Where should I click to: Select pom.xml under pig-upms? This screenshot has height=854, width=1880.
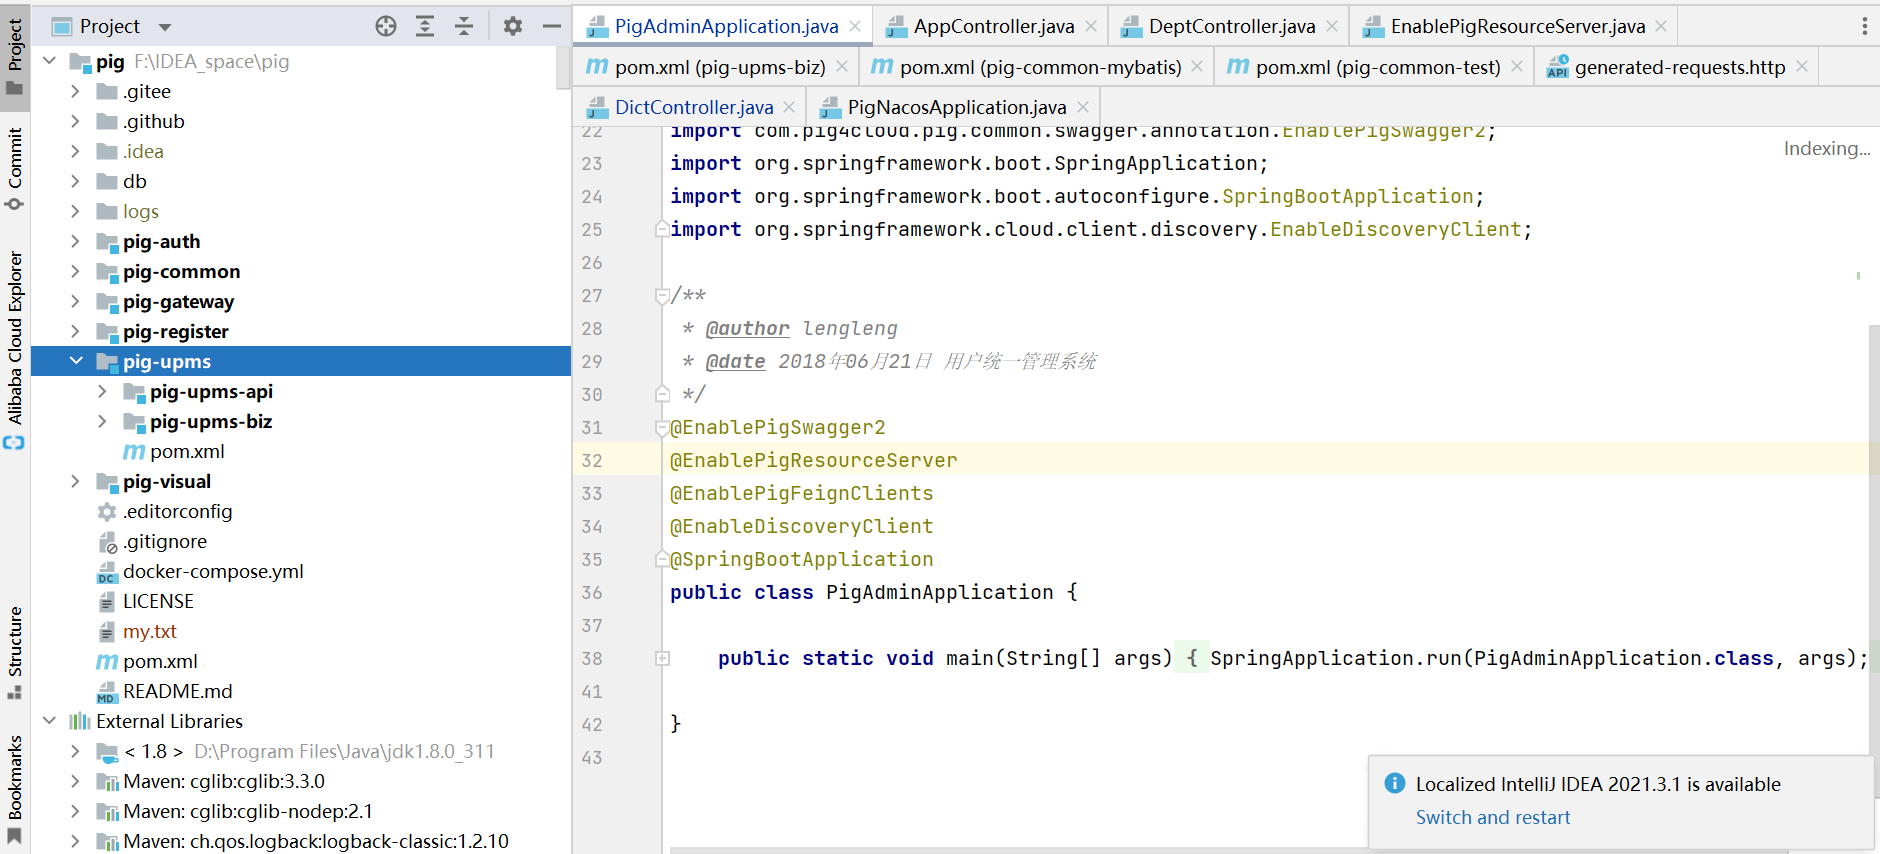pos(187,451)
